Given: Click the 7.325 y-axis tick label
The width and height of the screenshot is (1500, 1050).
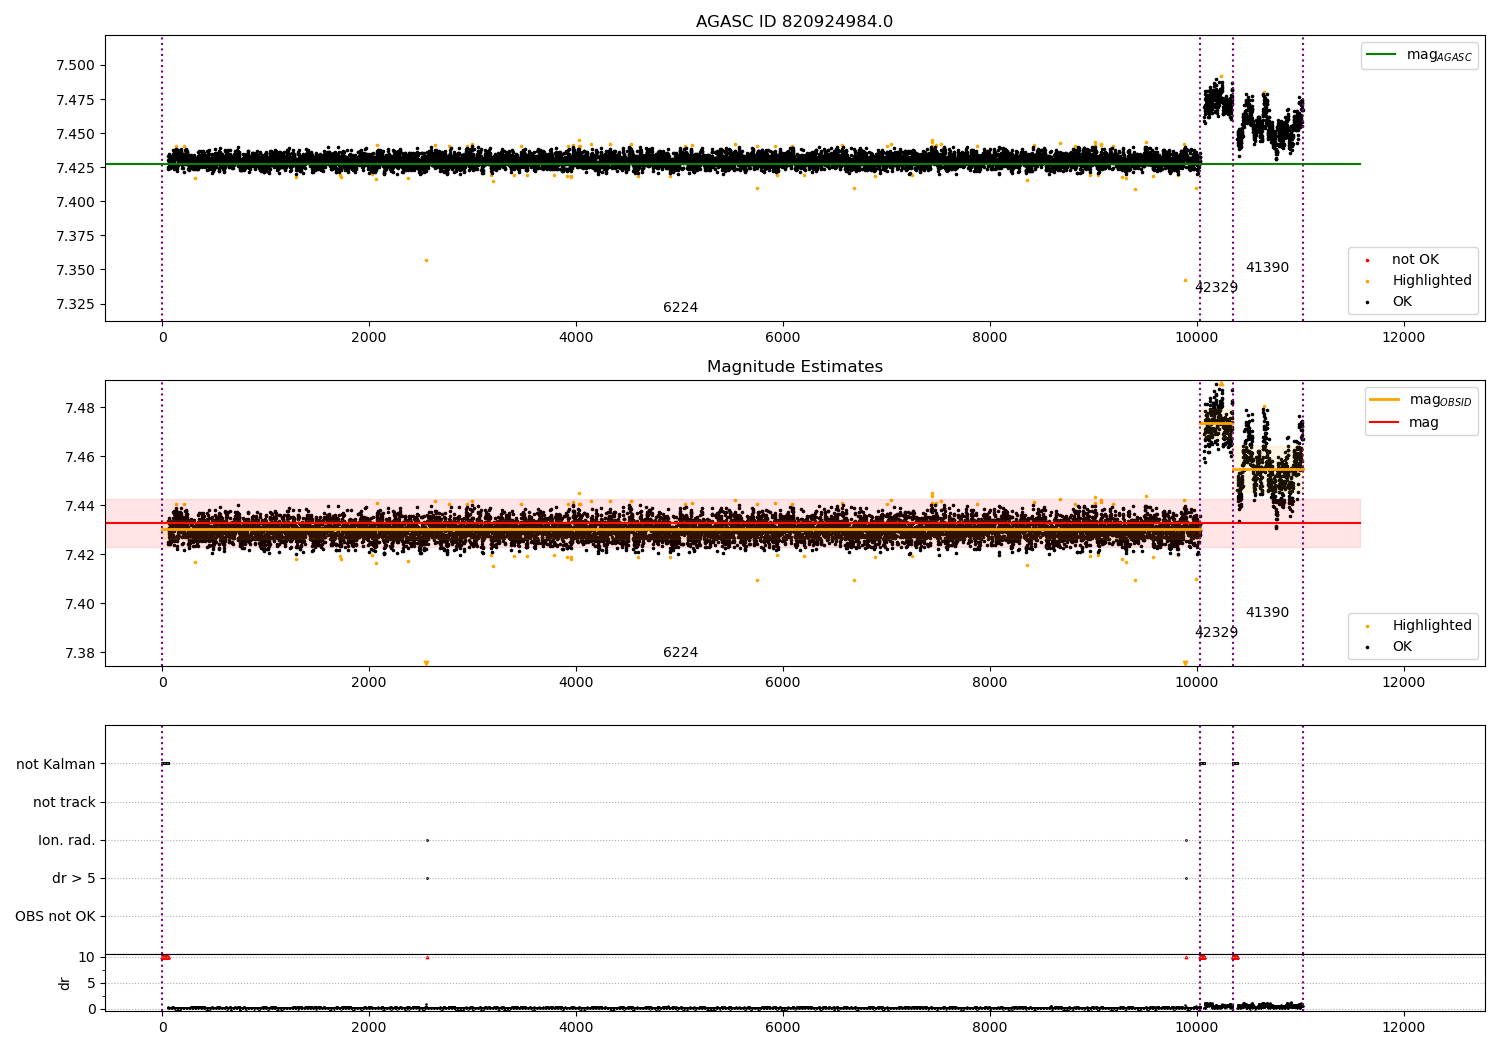Looking at the screenshot, I should coord(75,304).
